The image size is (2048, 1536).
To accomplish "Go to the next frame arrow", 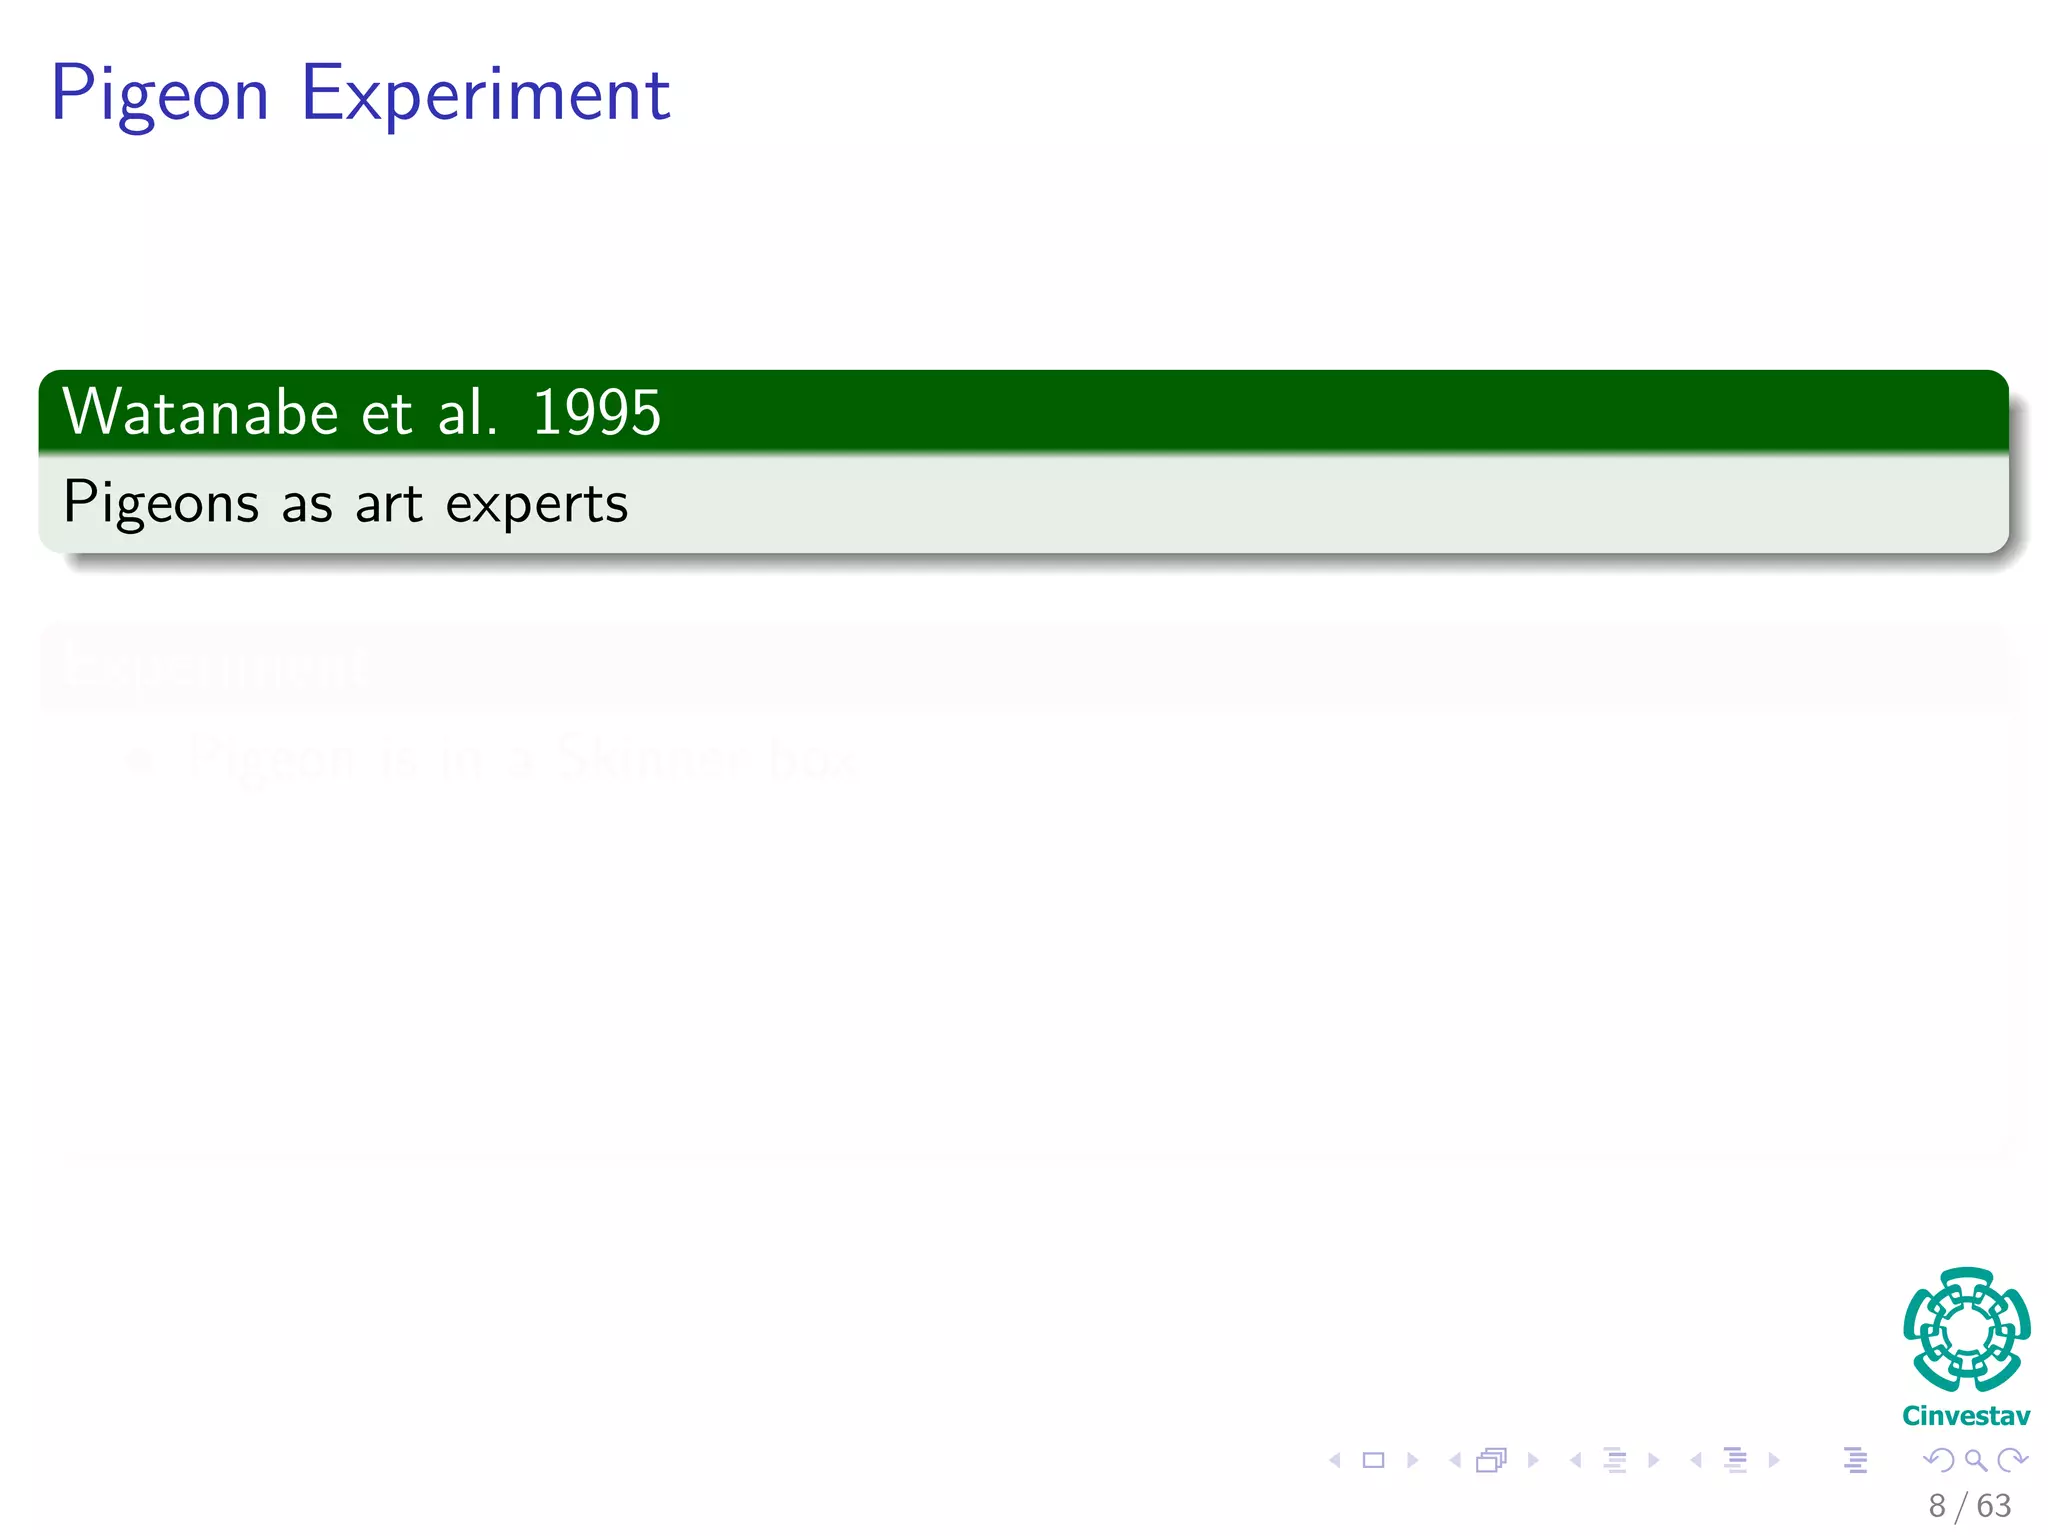I will pyautogui.click(x=1533, y=1461).
